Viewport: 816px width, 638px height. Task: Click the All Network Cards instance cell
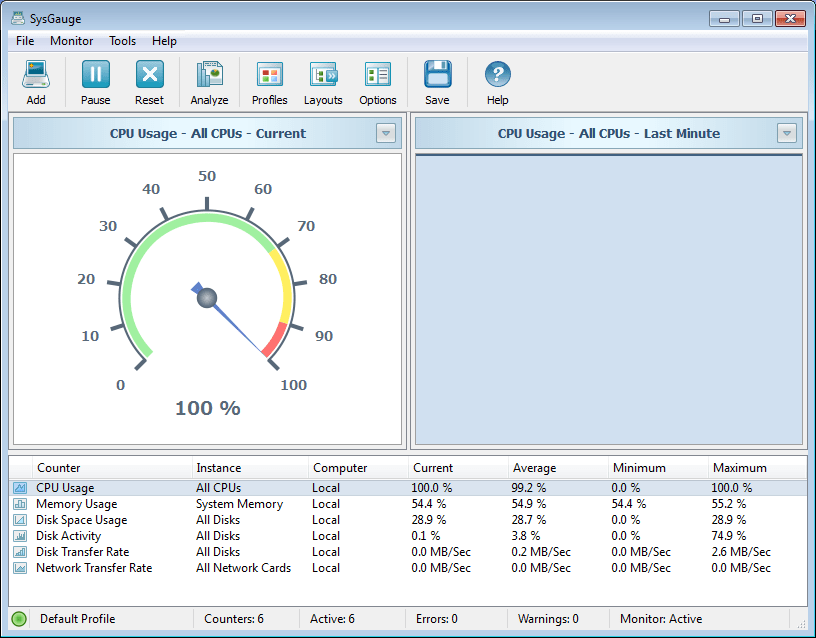point(243,568)
